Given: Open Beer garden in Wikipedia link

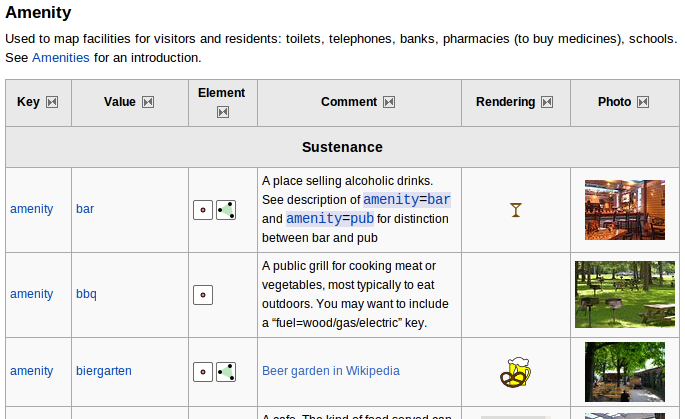Looking at the screenshot, I should (x=330, y=371).
